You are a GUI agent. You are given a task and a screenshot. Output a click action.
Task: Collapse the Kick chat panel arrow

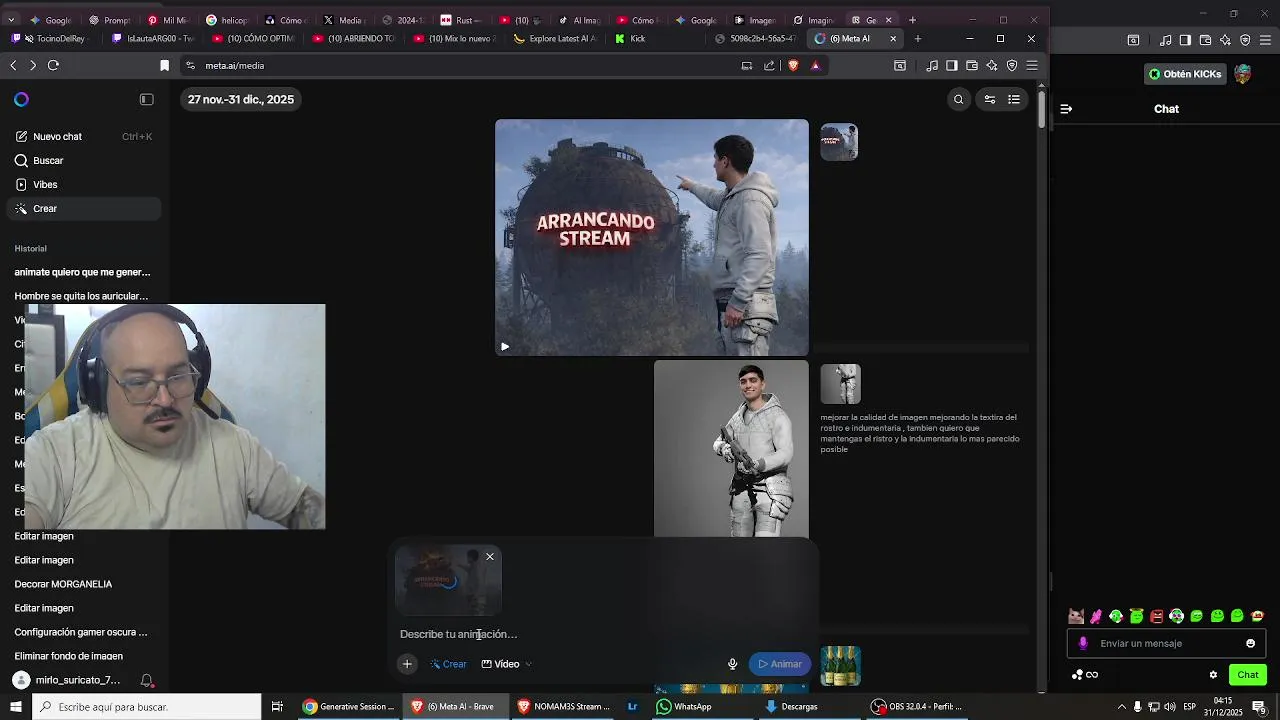(x=1066, y=109)
